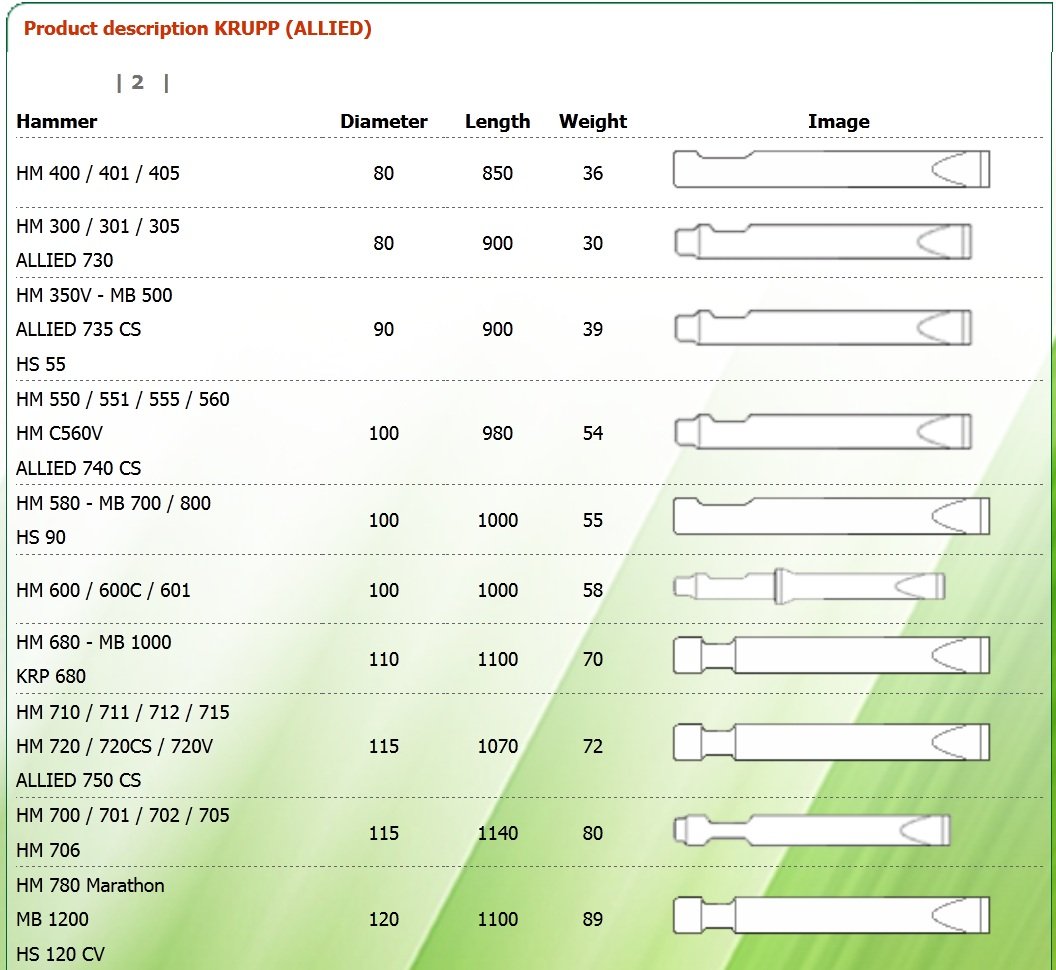
Task: Click the 'HM 400 / 401 / 405' hammer name
Action: click(98, 173)
